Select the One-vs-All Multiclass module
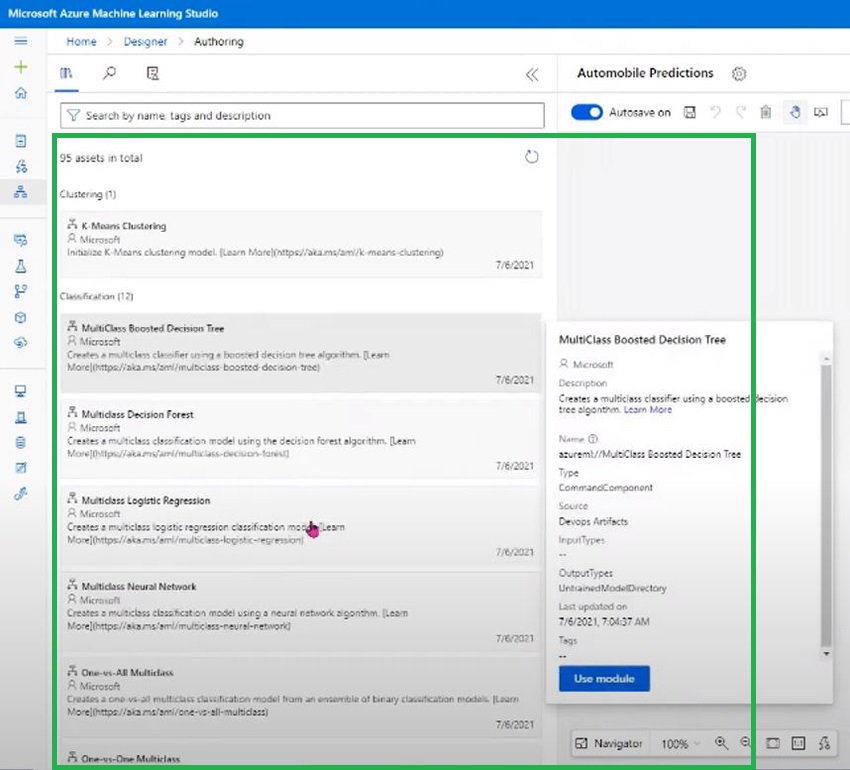Image resolution: width=850 pixels, height=770 pixels. tap(301, 697)
